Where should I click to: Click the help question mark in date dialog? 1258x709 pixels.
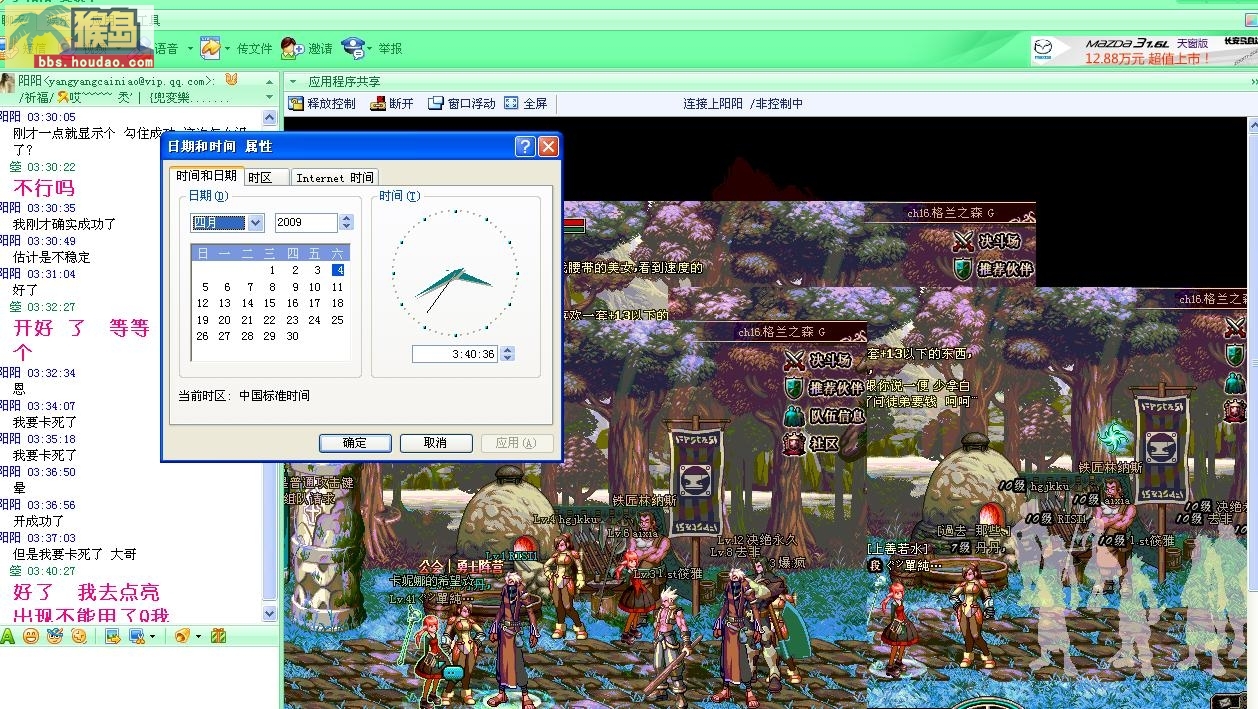[x=525, y=147]
